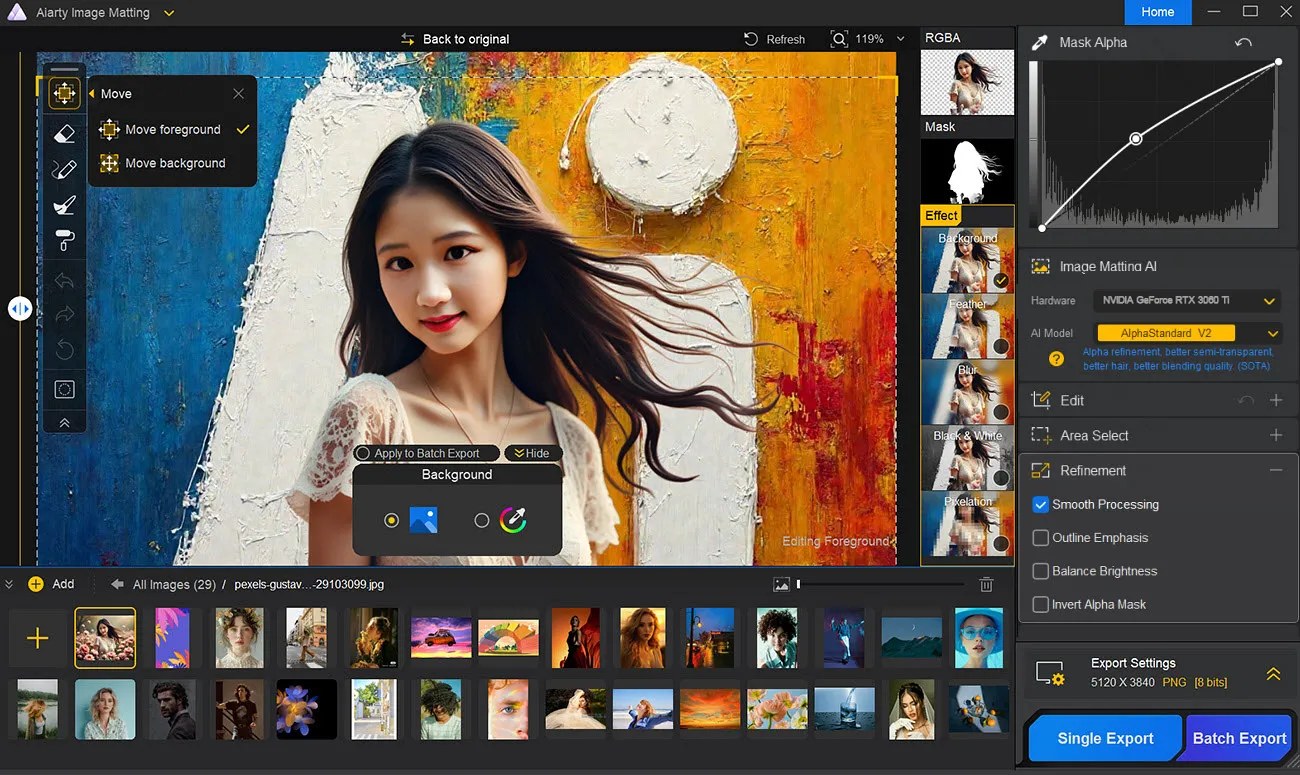Select the Pen edge-drawing tool
This screenshot has width=1300, height=775.
click(x=64, y=168)
